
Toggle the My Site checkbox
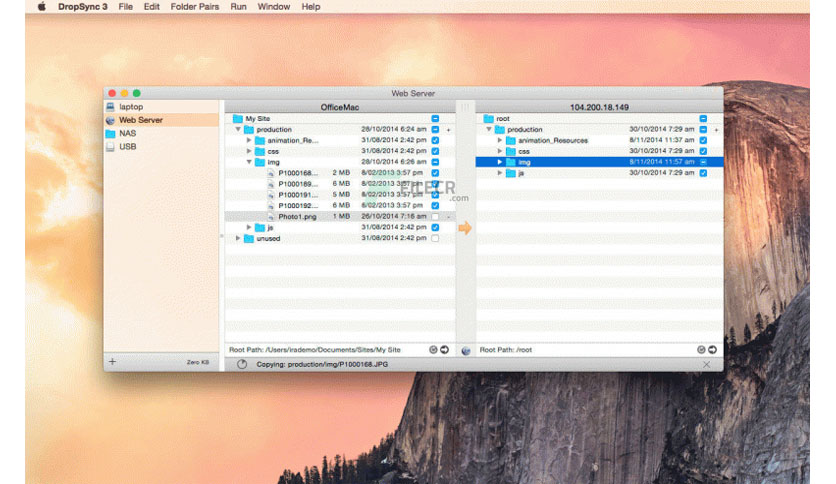435,118
